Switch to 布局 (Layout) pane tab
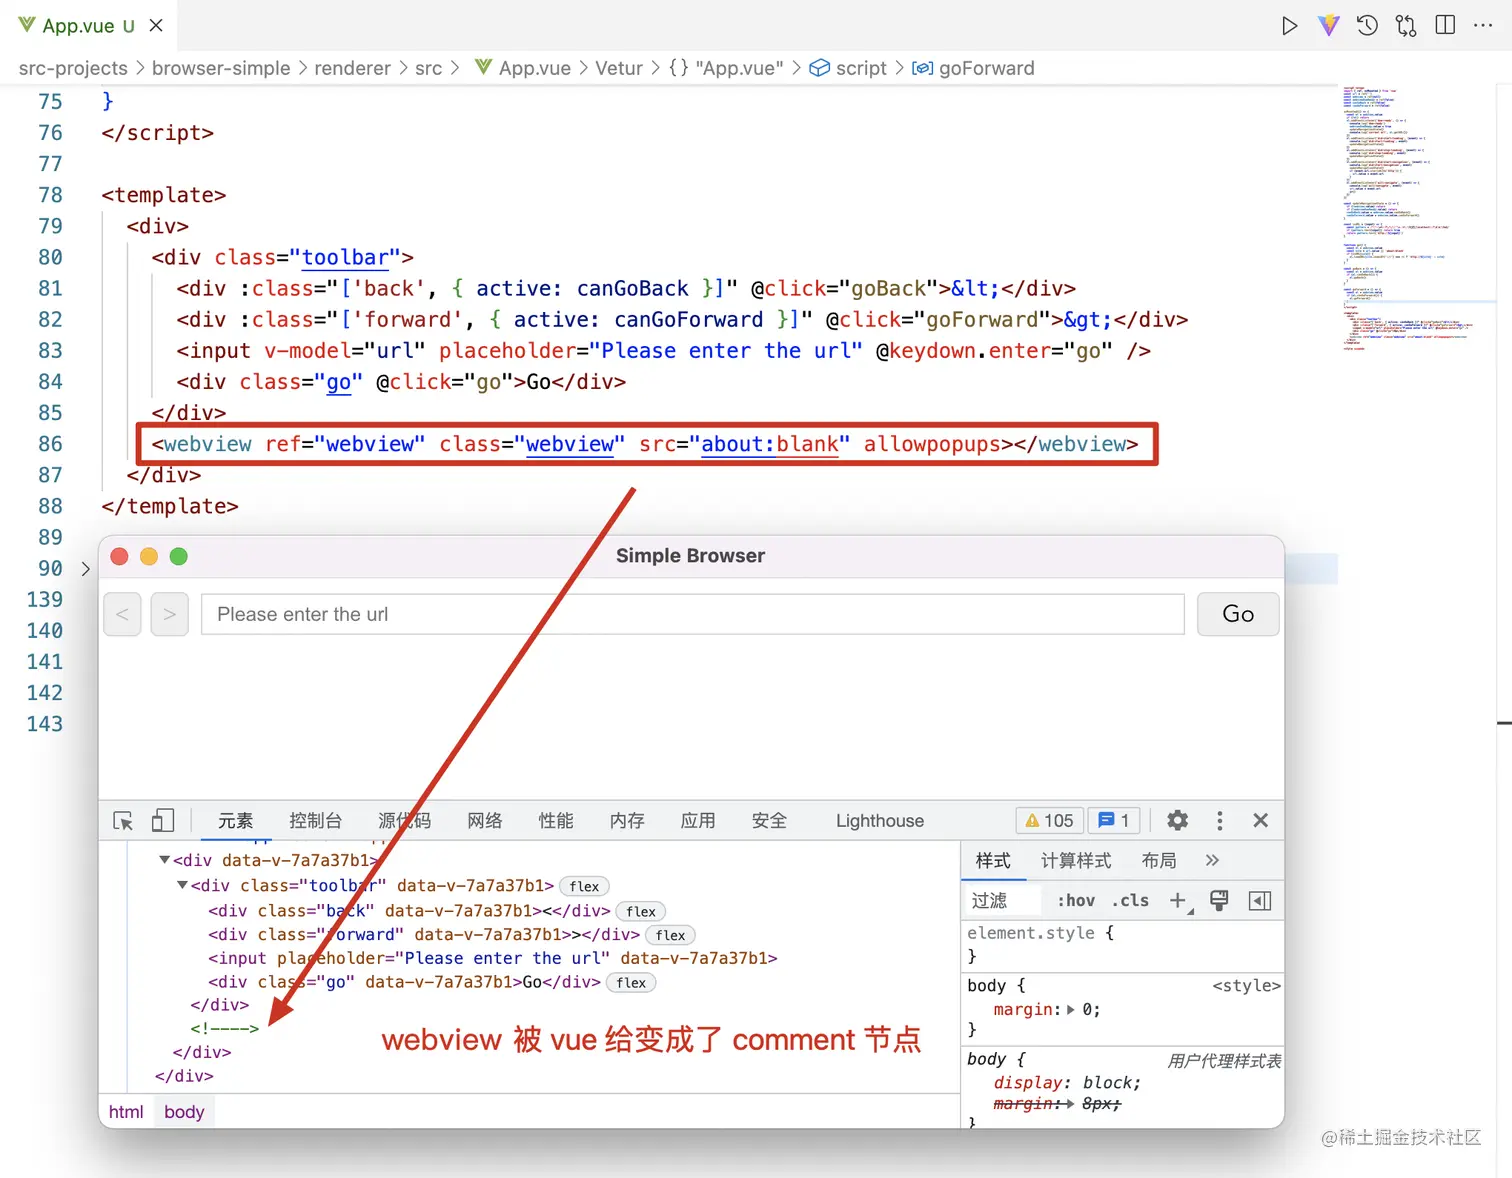 click(1159, 861)
